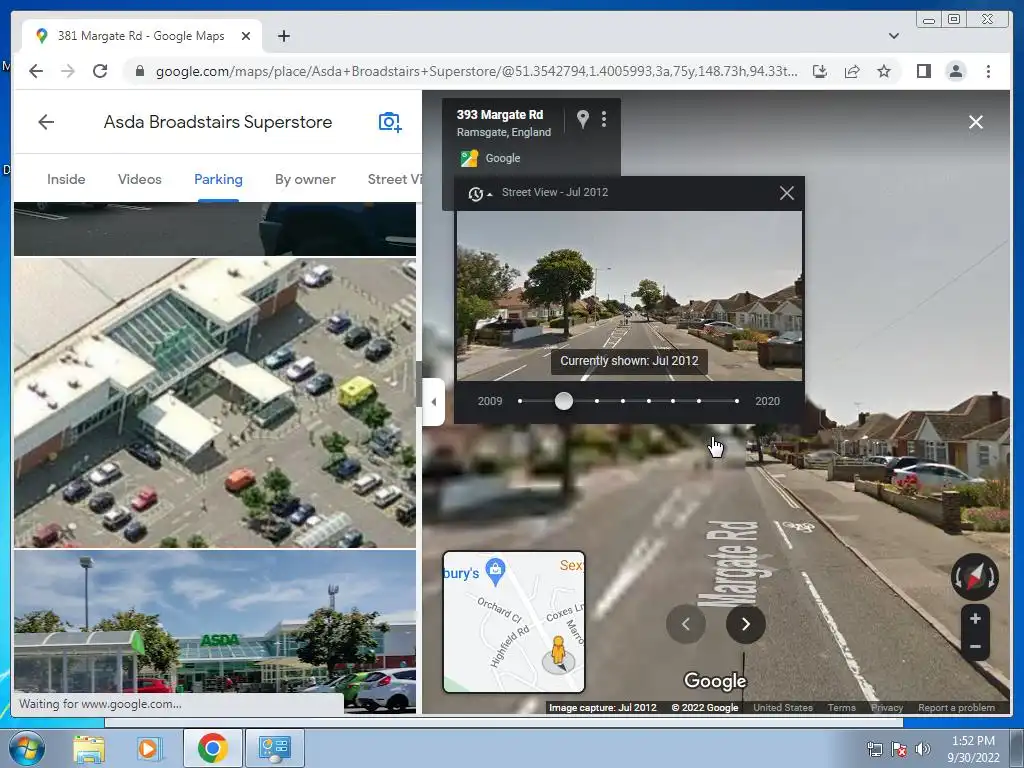This screenshot has width=1024, height=768.
Task: Open the Terms link
Action: (841, 707)
